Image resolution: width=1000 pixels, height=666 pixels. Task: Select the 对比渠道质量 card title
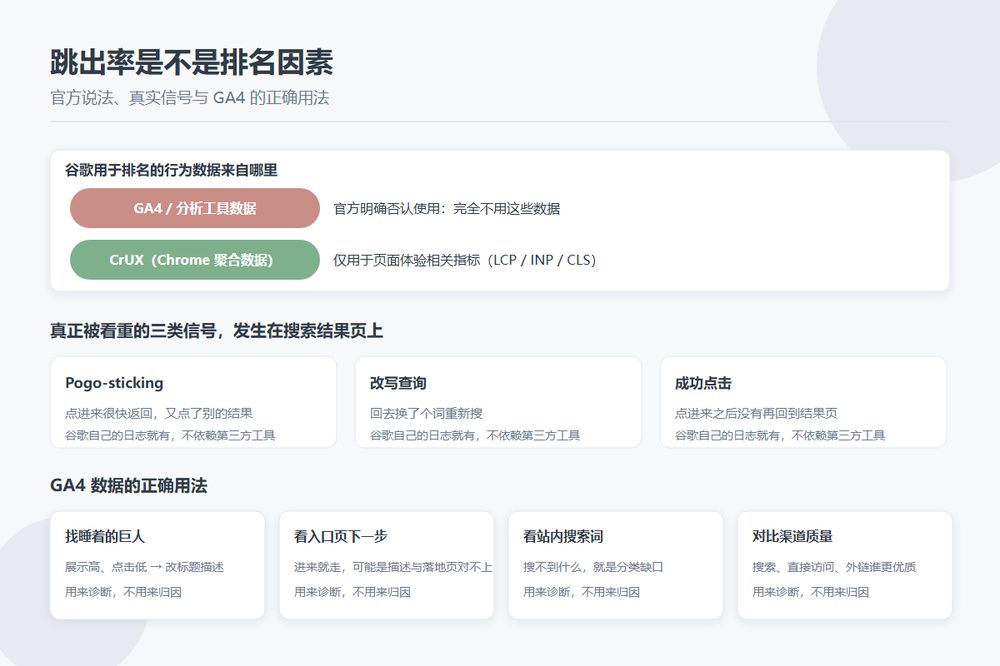(792, 536)
